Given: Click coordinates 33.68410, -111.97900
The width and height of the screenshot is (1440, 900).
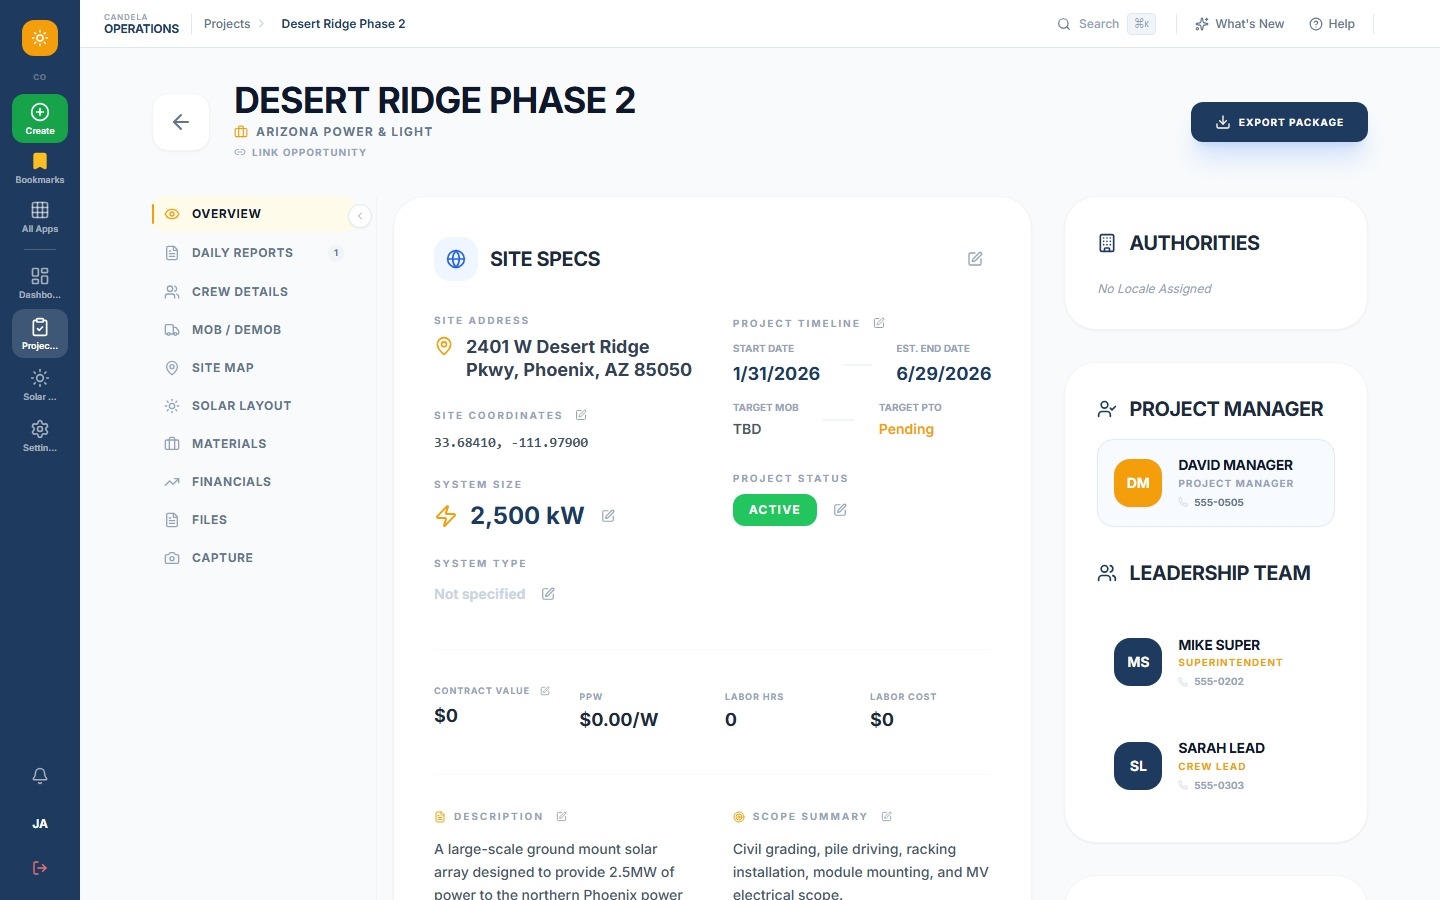Looking at the screenshot, I should [x=511, y=442].
